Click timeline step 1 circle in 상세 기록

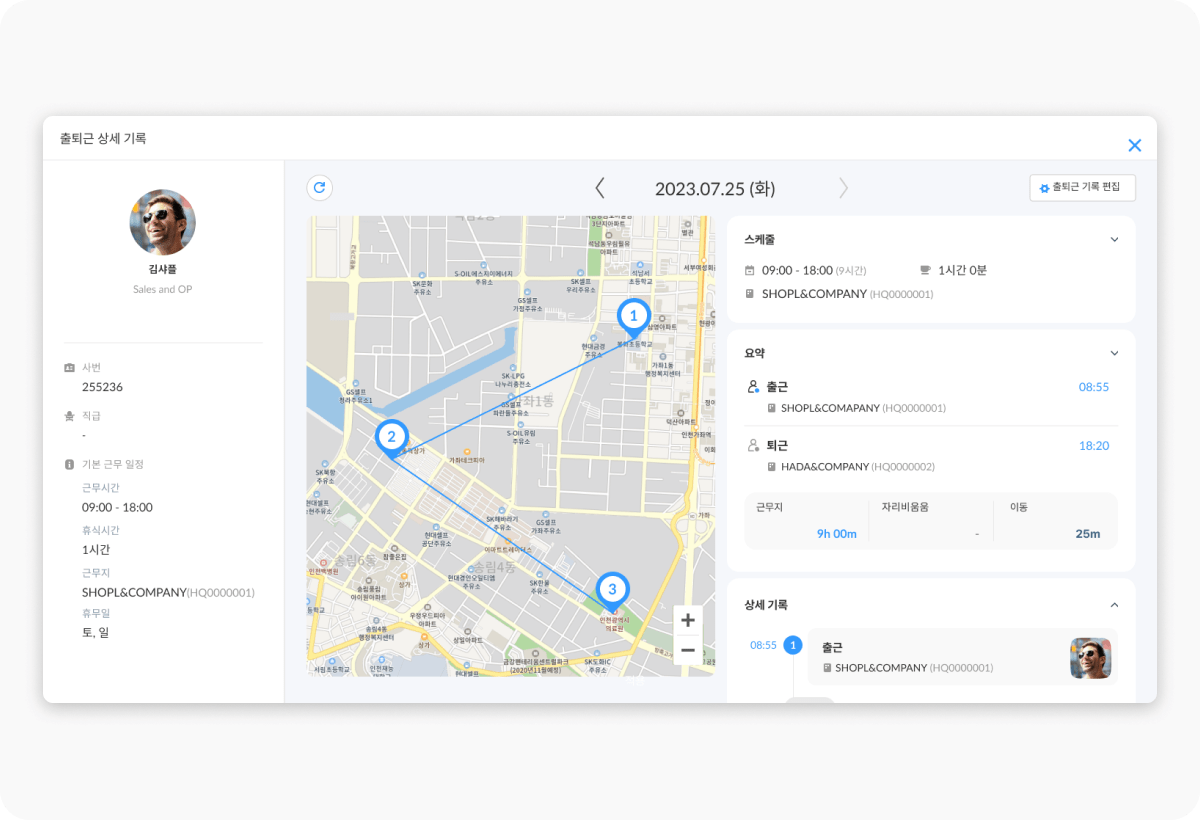[x=793, y=645]
